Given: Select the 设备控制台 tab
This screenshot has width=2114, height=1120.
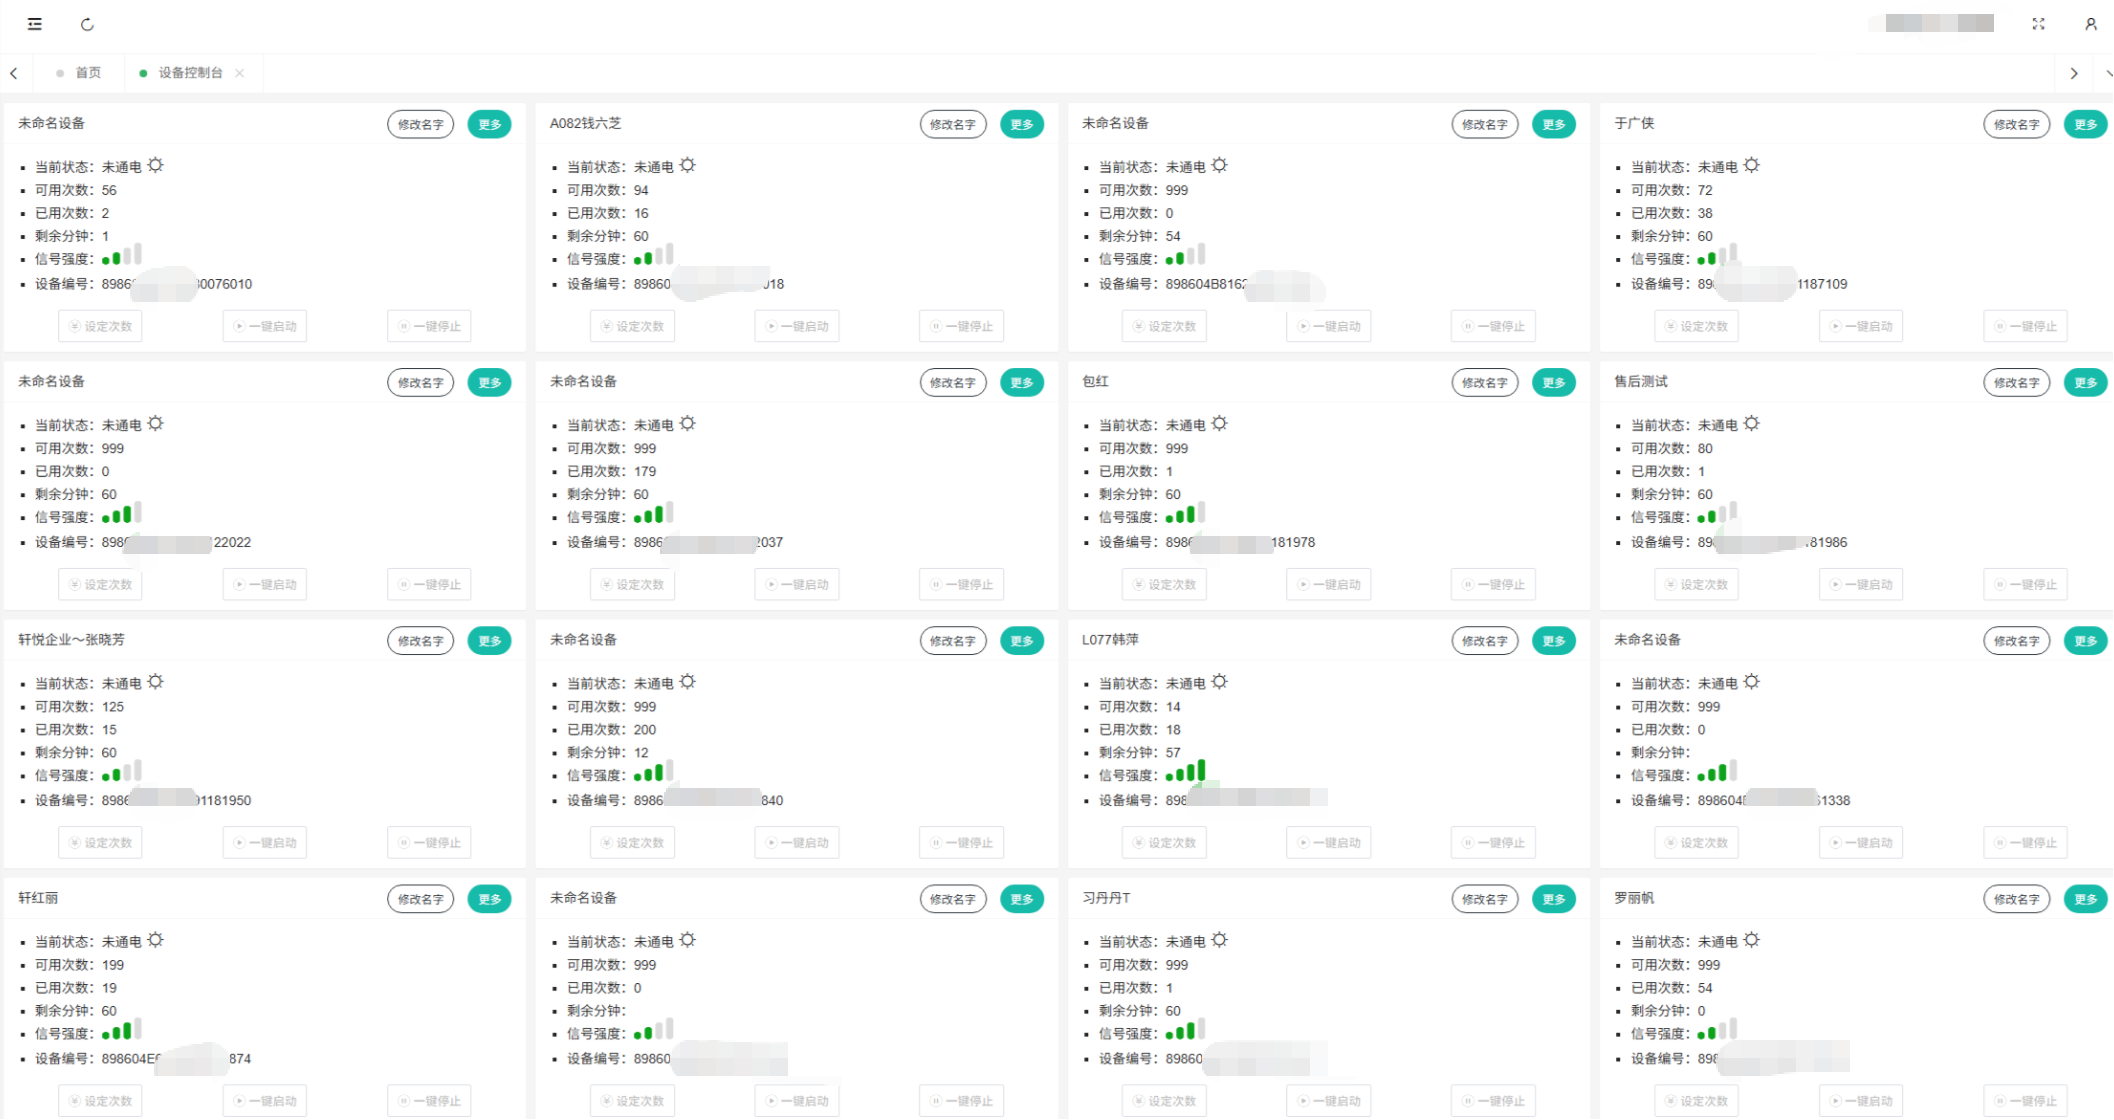Looking at the screenshot, I should pyautogui.click(x=190, y=73).
